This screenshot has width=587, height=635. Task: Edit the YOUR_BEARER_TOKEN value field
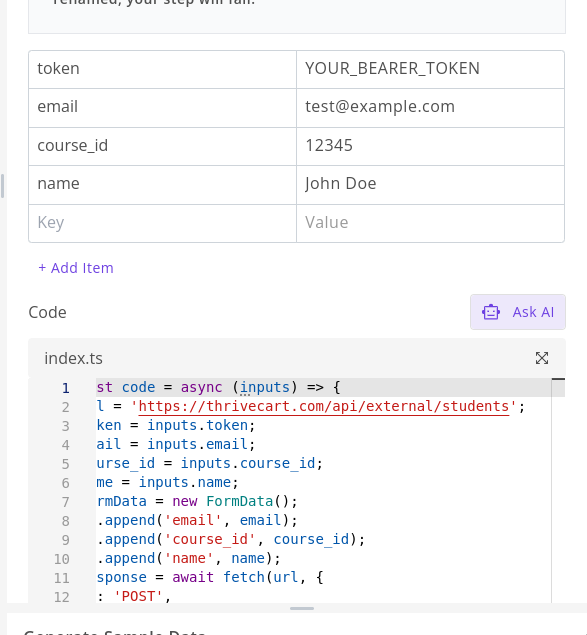pyautogui.click(x=430, y=69)
